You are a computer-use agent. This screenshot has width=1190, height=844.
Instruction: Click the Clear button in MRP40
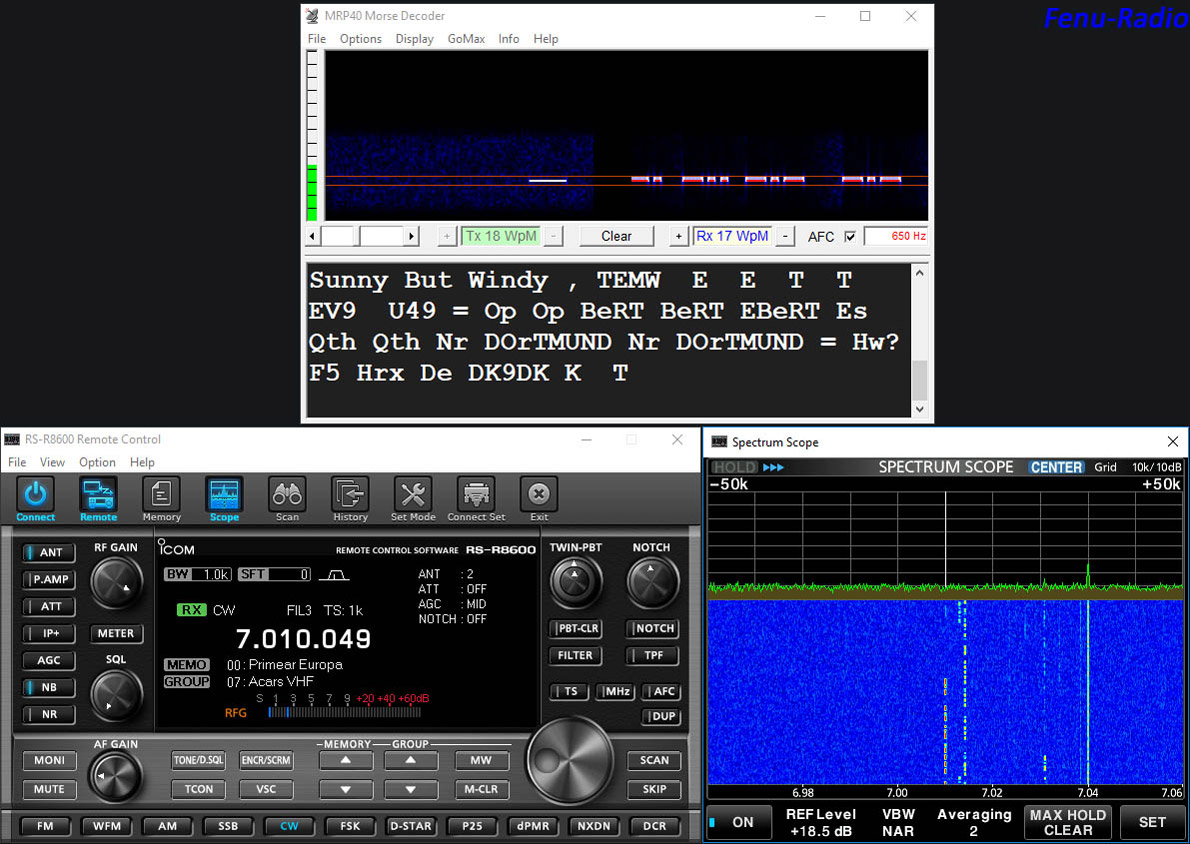point(616,235)
